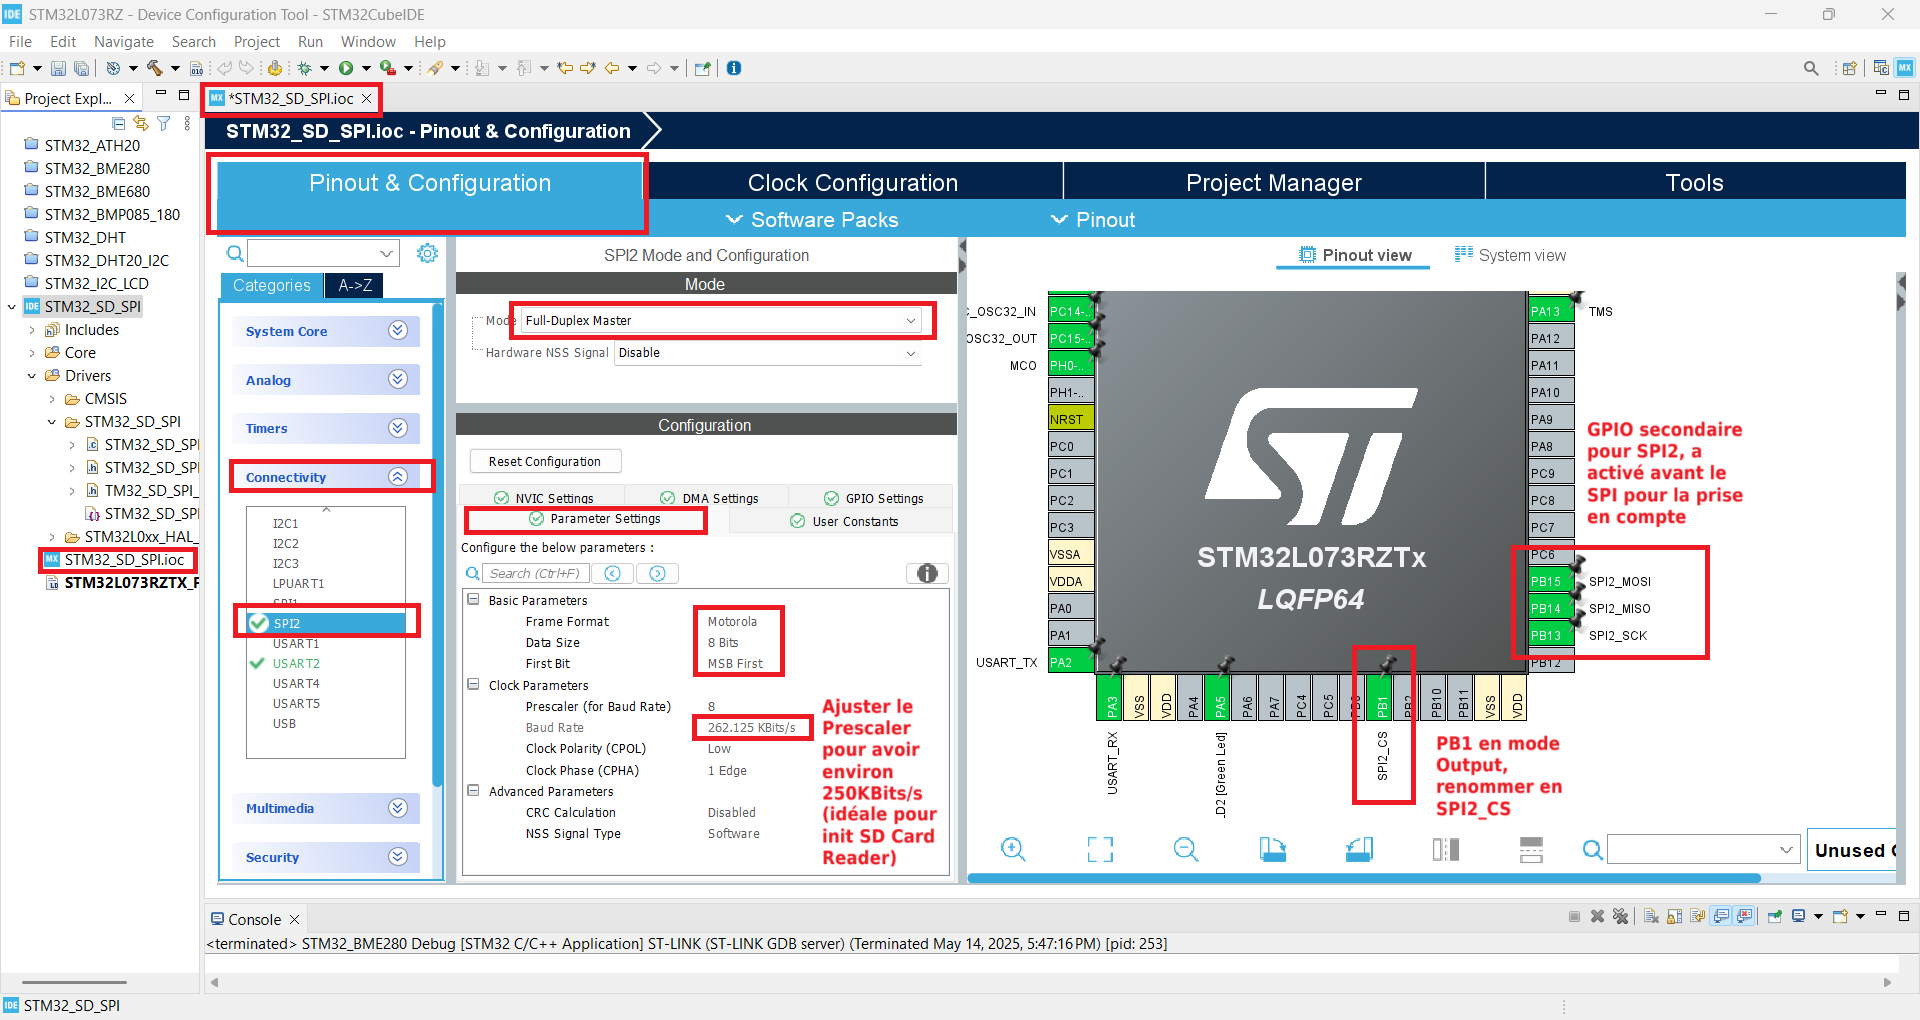Click the parameter Search (Ctrl+F) field
Viewport: 1920px width, 1020px height.
(536, 573)
